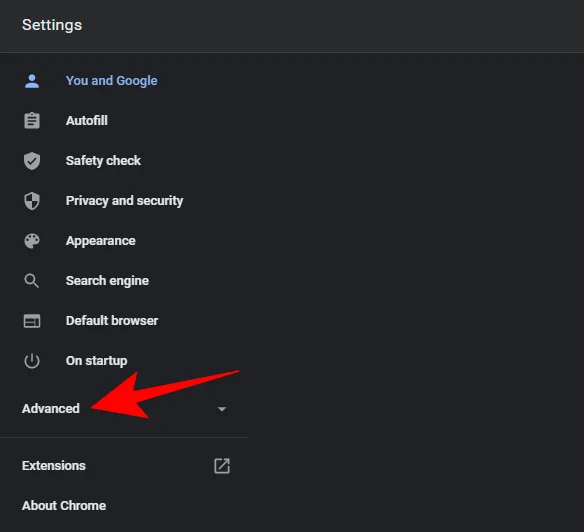This screenshot has height=532, width=584.
Task: Click the Settings page title
Action: (x=52, y=25)
